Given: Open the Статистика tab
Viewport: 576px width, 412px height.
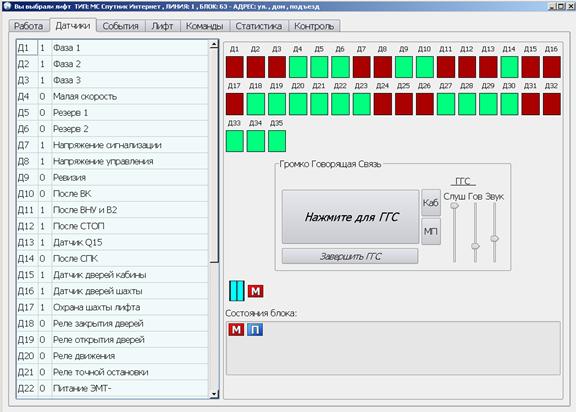Looking at the screenshot, I should [x=259, y=26].
